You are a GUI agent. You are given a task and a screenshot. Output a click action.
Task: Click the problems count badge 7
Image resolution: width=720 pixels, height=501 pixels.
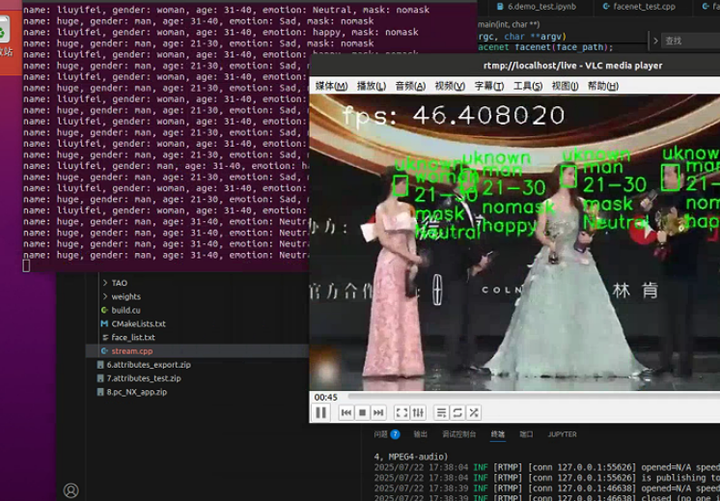(x=395, y=434)
